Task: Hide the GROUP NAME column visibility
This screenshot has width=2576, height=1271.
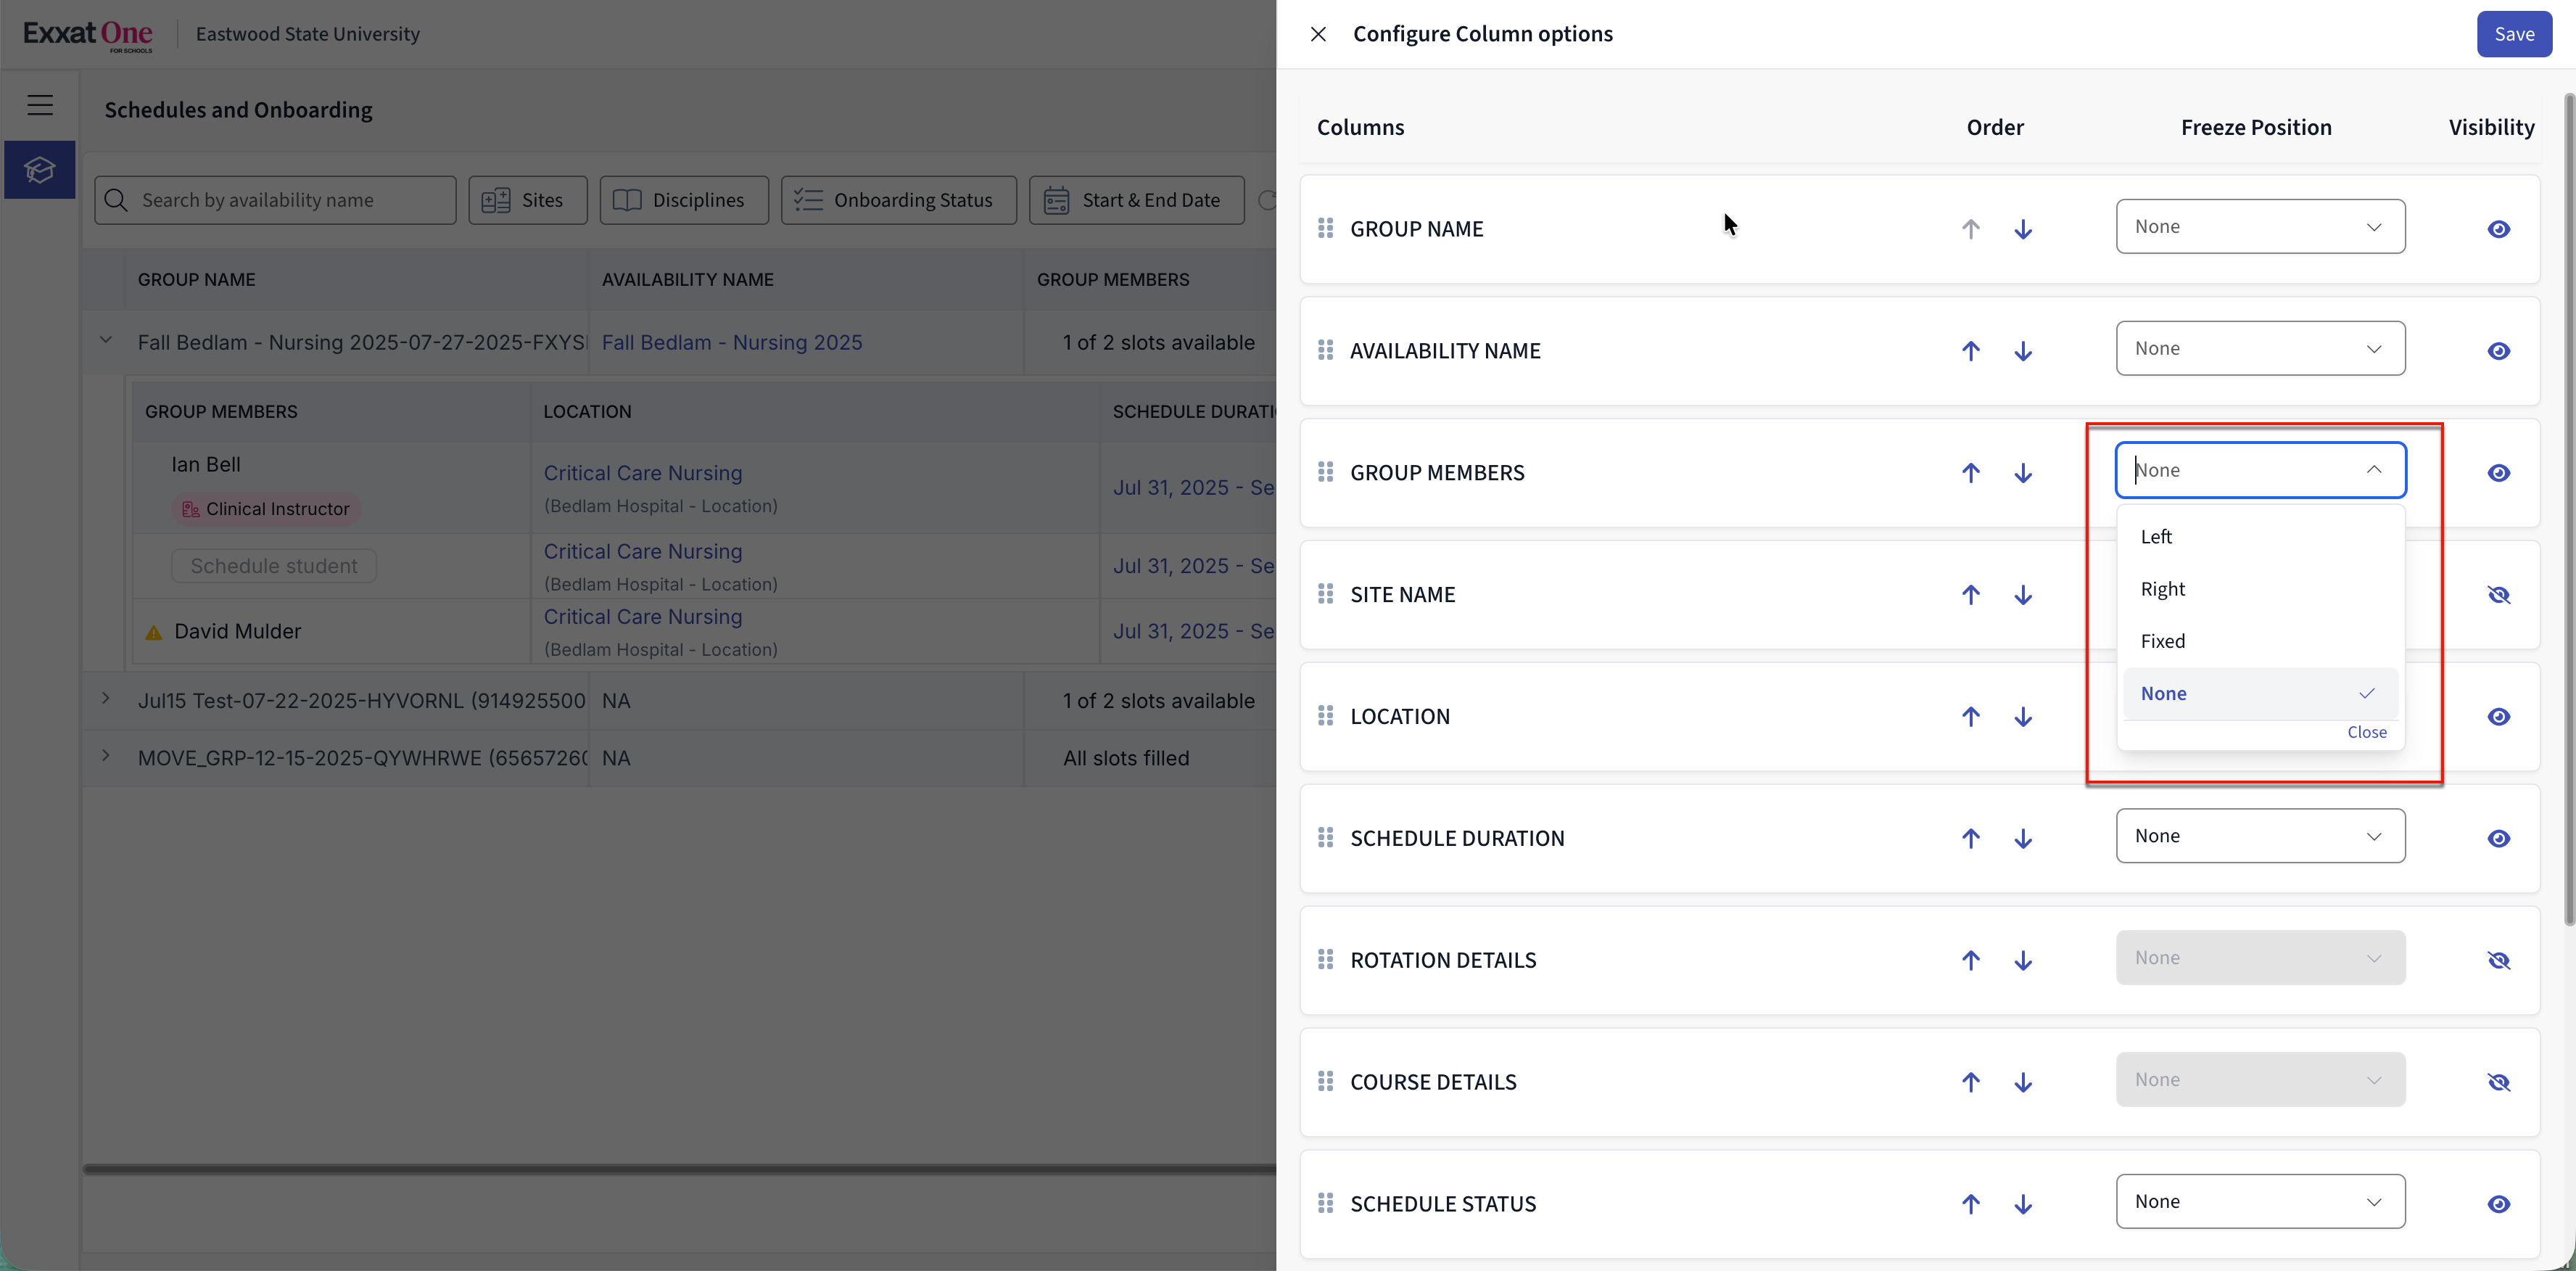Action: pyautogui.click(x=2498, y=229)
